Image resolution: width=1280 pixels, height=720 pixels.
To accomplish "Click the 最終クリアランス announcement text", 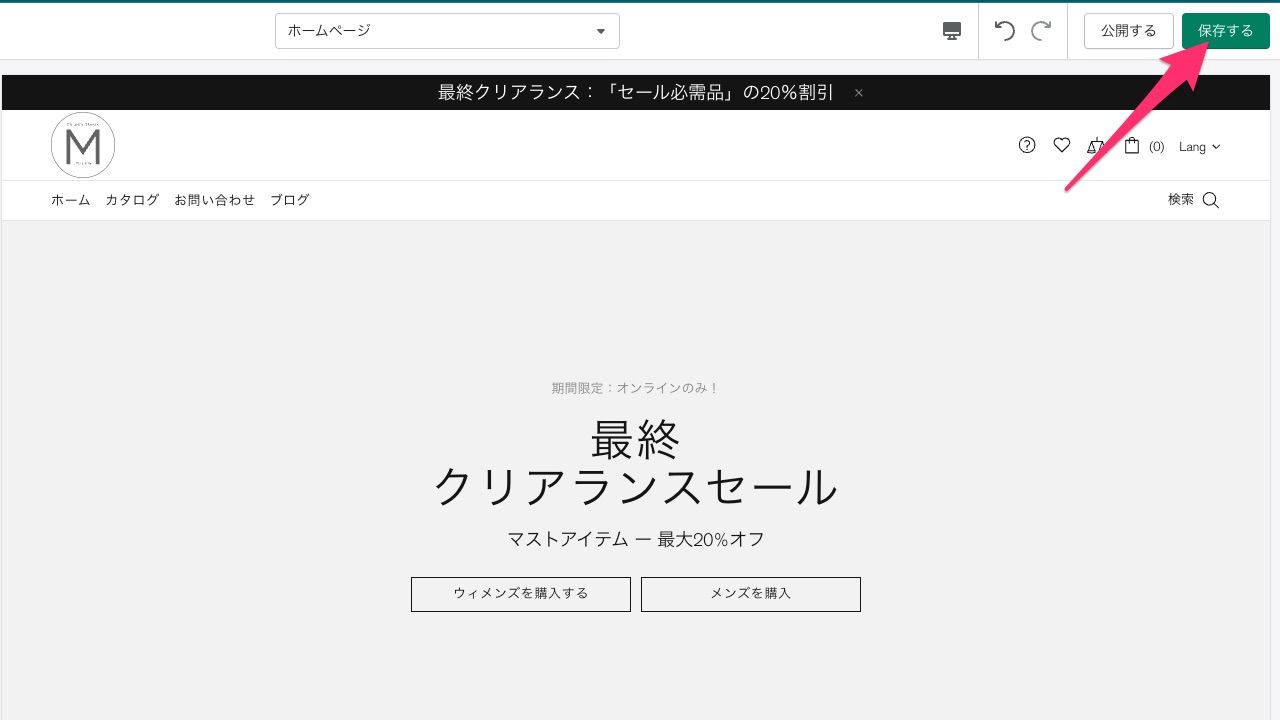I will coord(636,93).
